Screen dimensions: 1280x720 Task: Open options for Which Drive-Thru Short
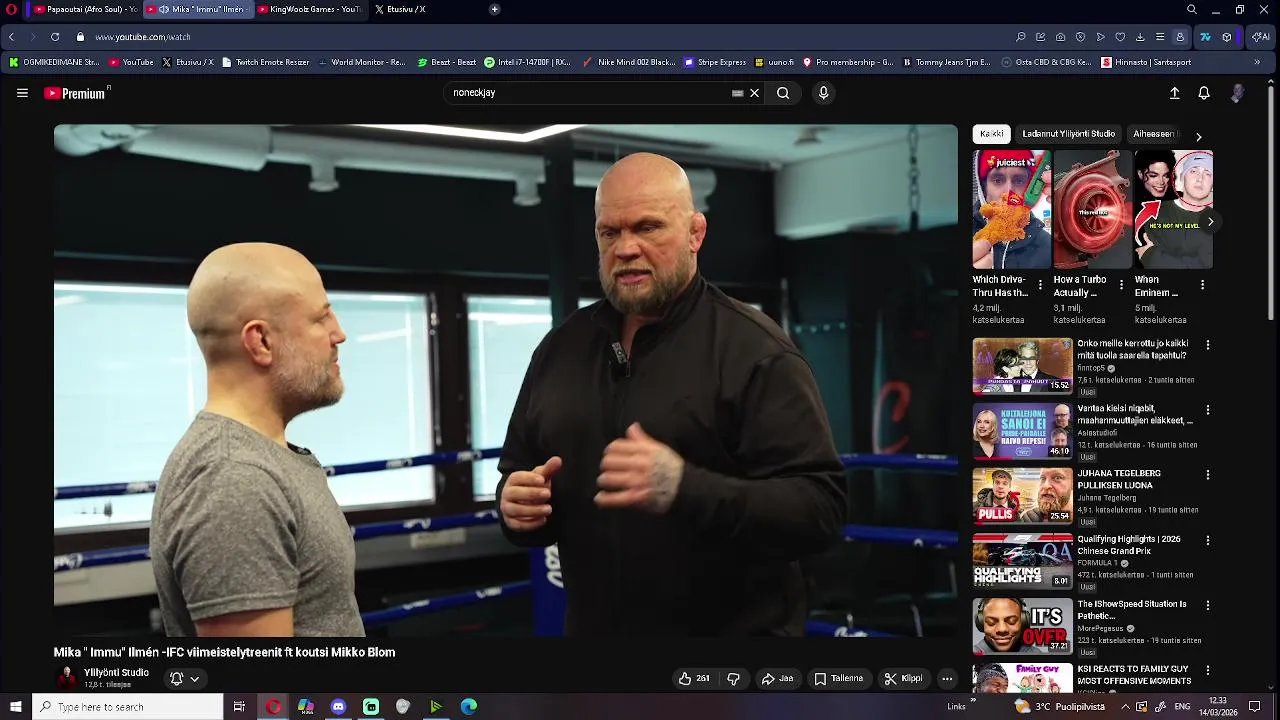coord(1041,286)
